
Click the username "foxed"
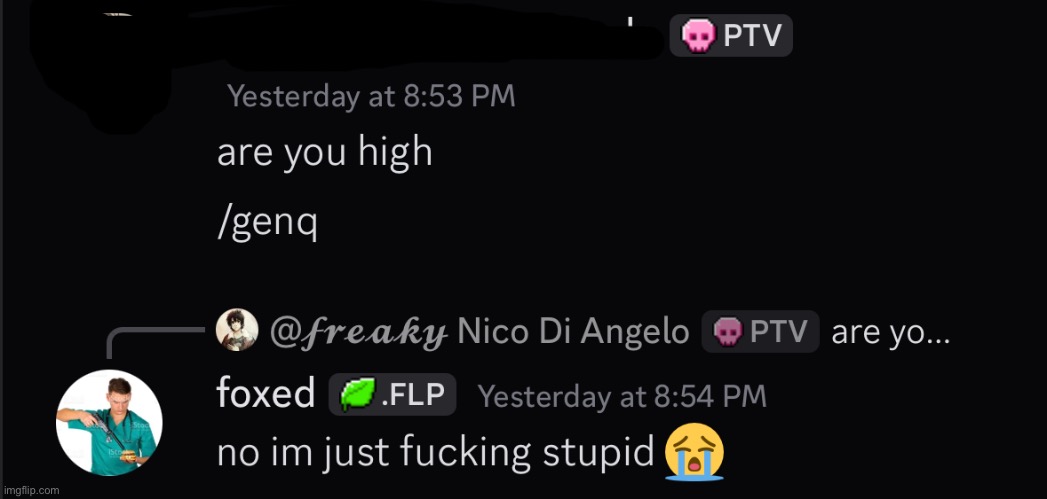tap(266, 393)
